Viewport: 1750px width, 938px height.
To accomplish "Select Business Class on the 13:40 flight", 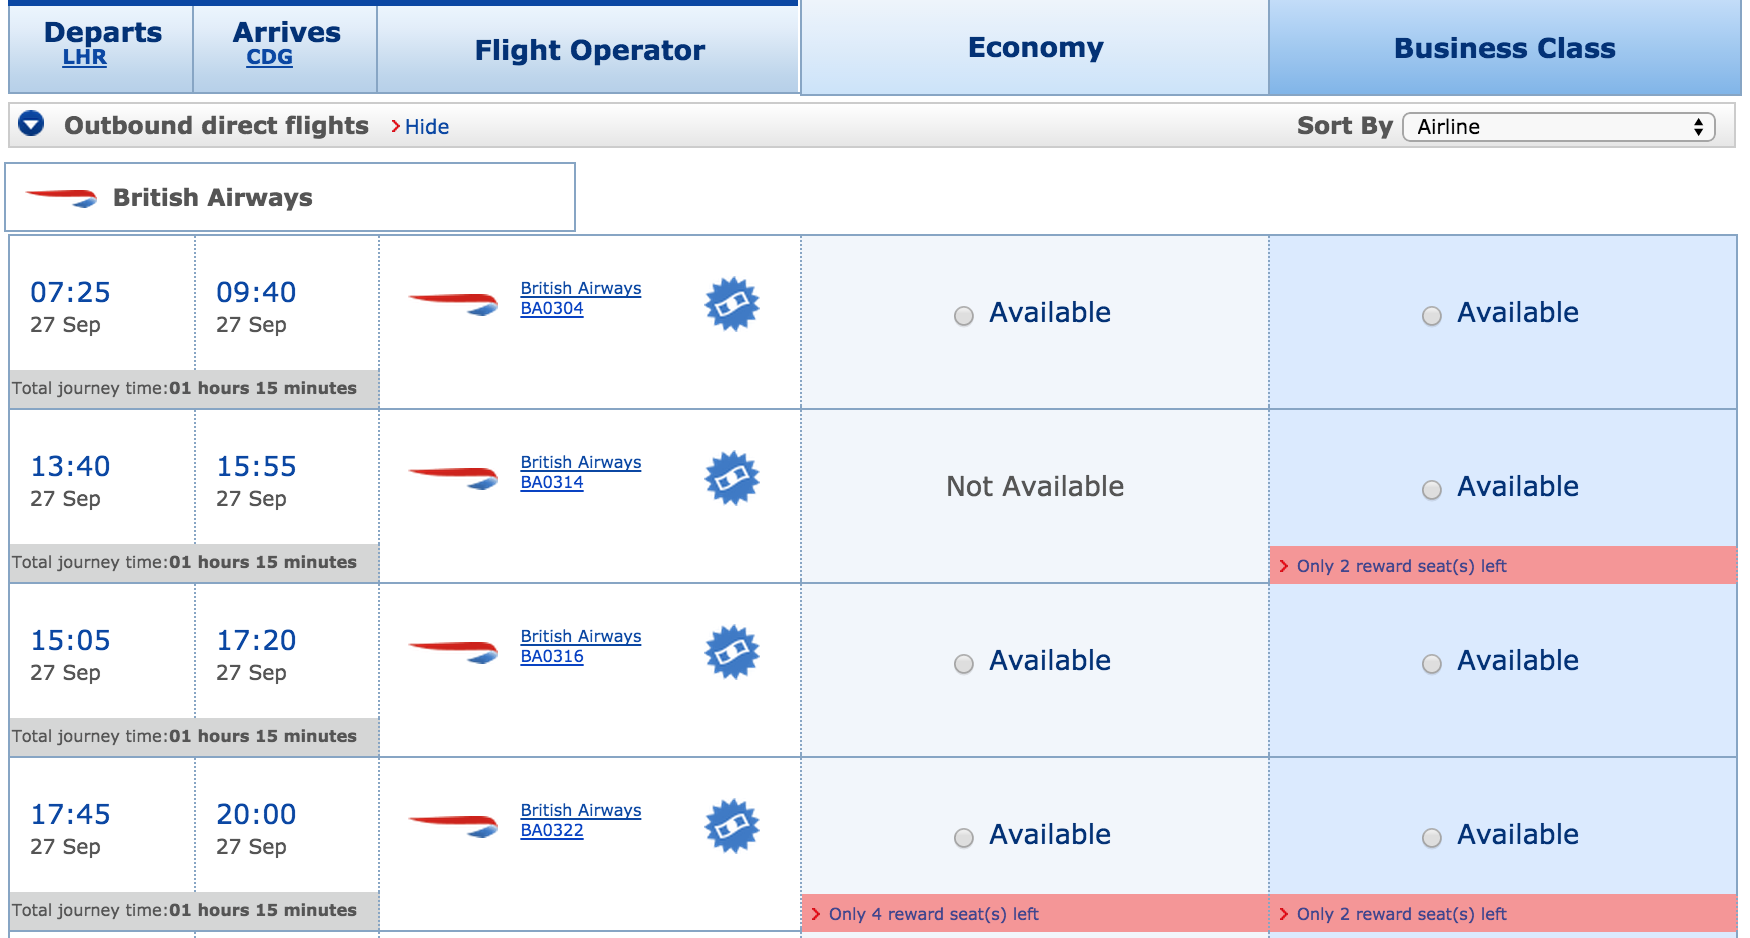I will click(x=1432, y=490).
